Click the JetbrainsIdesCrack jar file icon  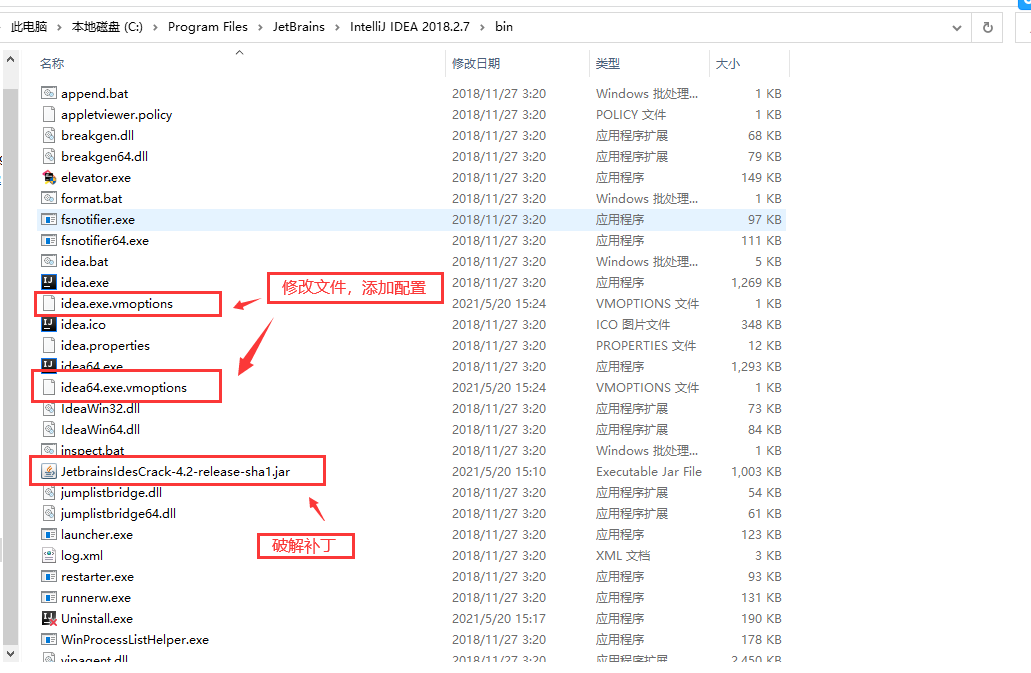(49, 471)
